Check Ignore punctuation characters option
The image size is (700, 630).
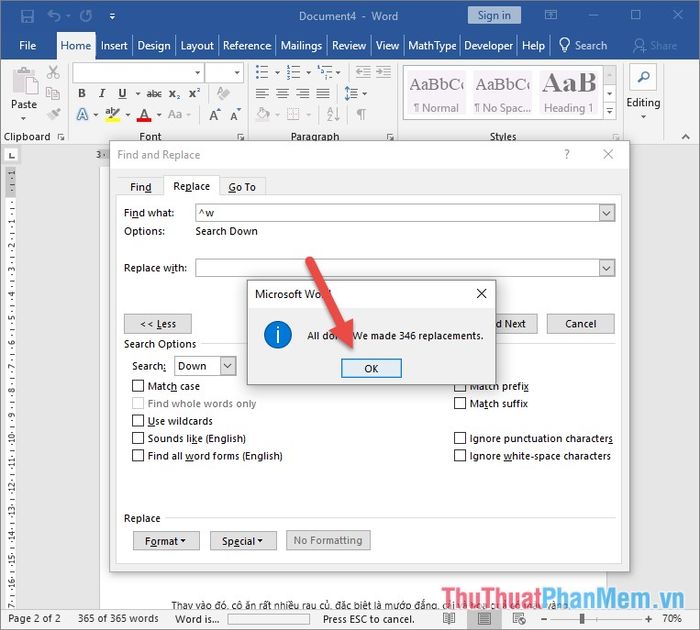click(x=460, y=438)
